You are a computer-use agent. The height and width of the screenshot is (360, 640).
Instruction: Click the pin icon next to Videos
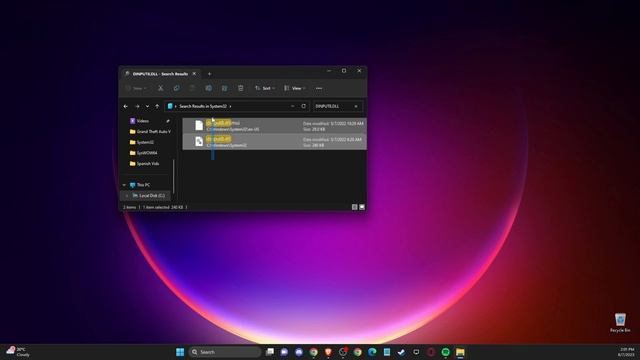point(168,121)
